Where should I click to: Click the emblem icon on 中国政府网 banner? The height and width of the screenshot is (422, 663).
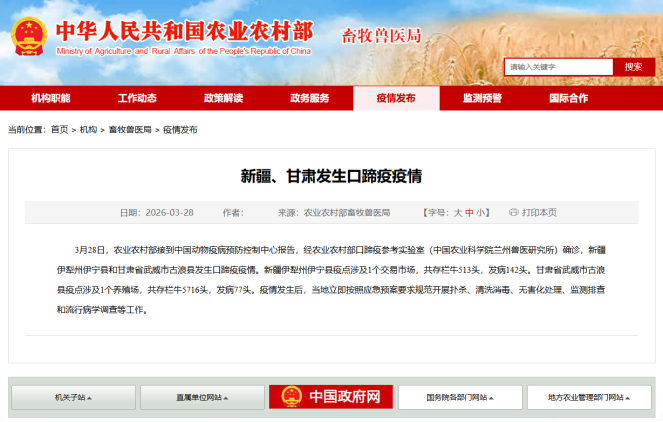(x=289, y=397)
